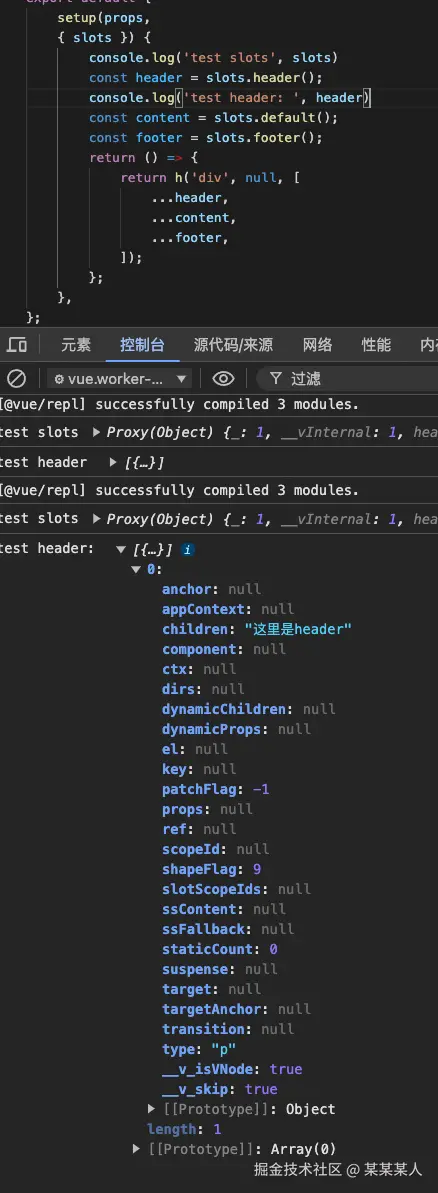This screenshot has height=1193, width=438.
Task: Toggle the device toolbar icon
Action: coord(17,345)
